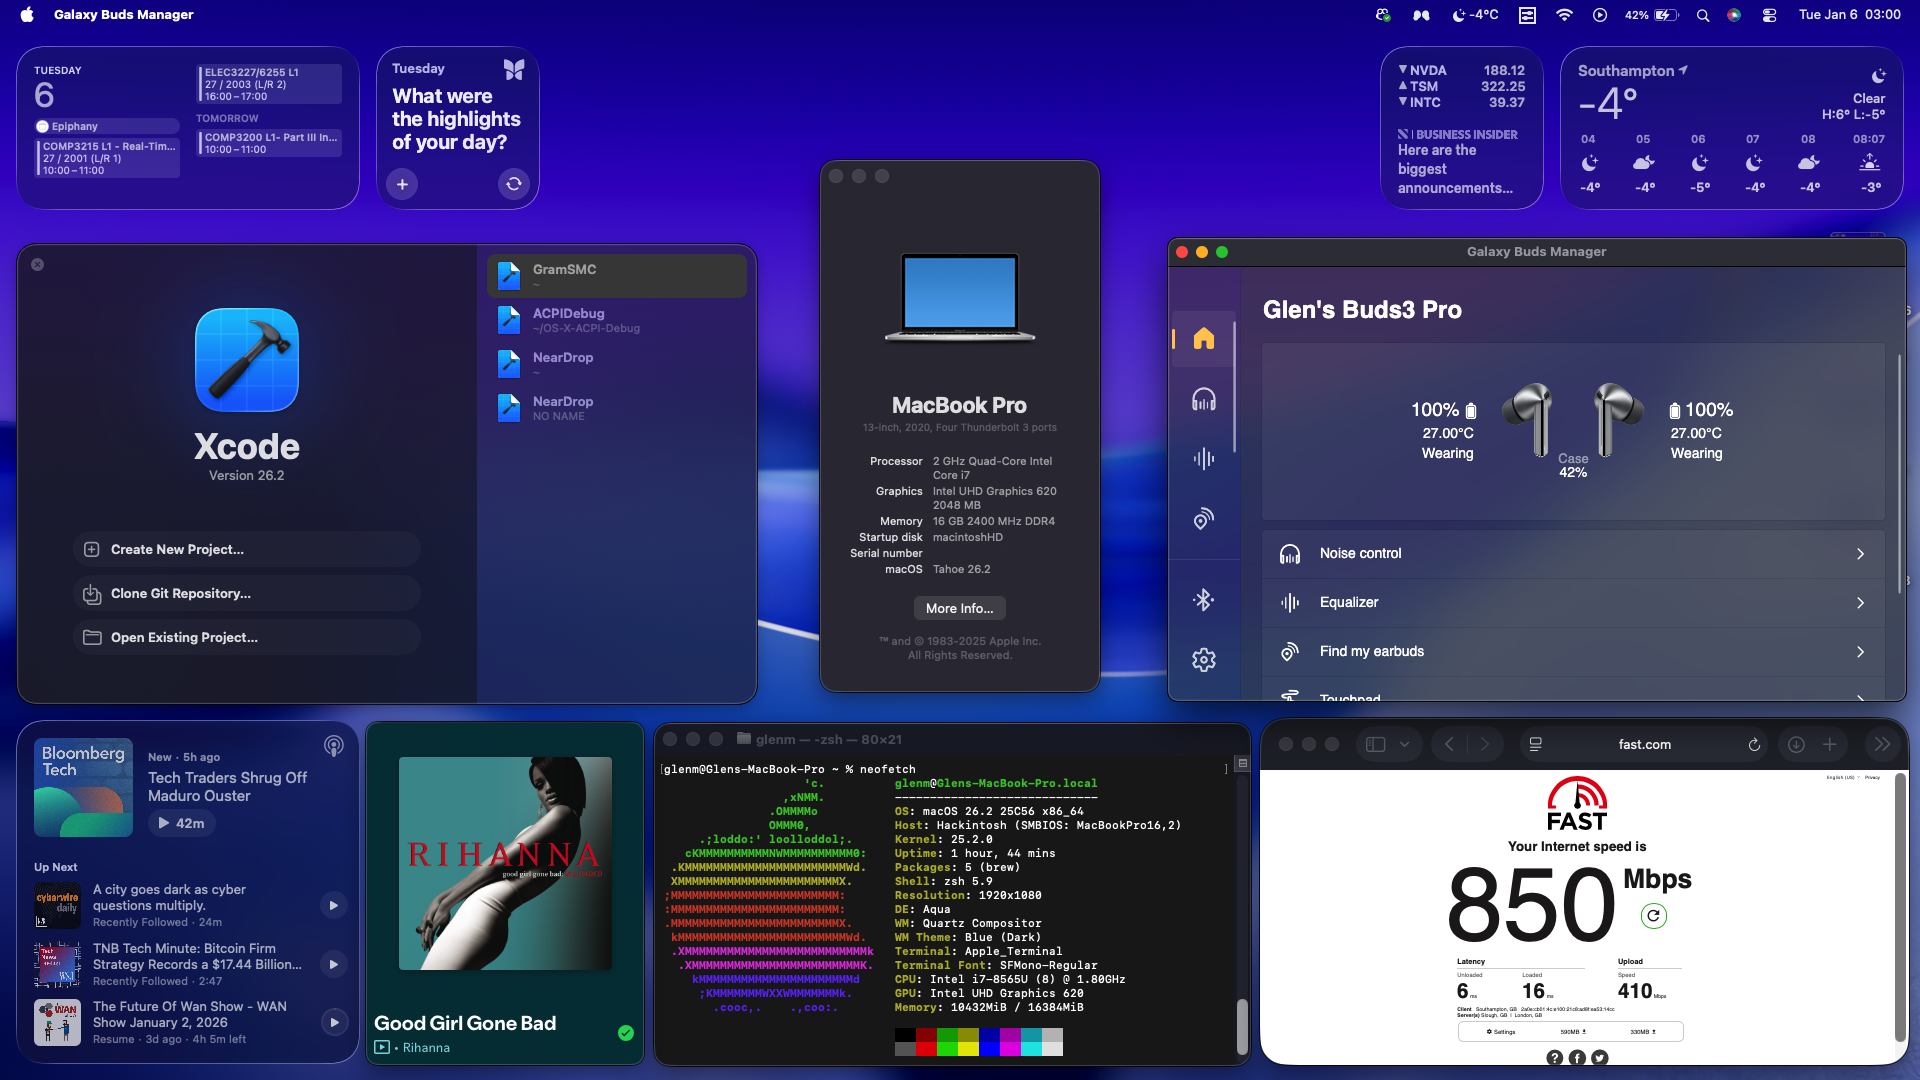Image resolution: width=1920 pixels, height=1080 pixels.
Task: Click More Info in About This Mac
Action: 959,608
